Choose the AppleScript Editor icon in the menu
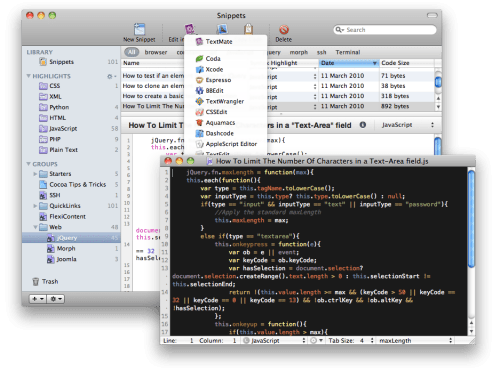This screenshot has height=371, width=500. 199,144
